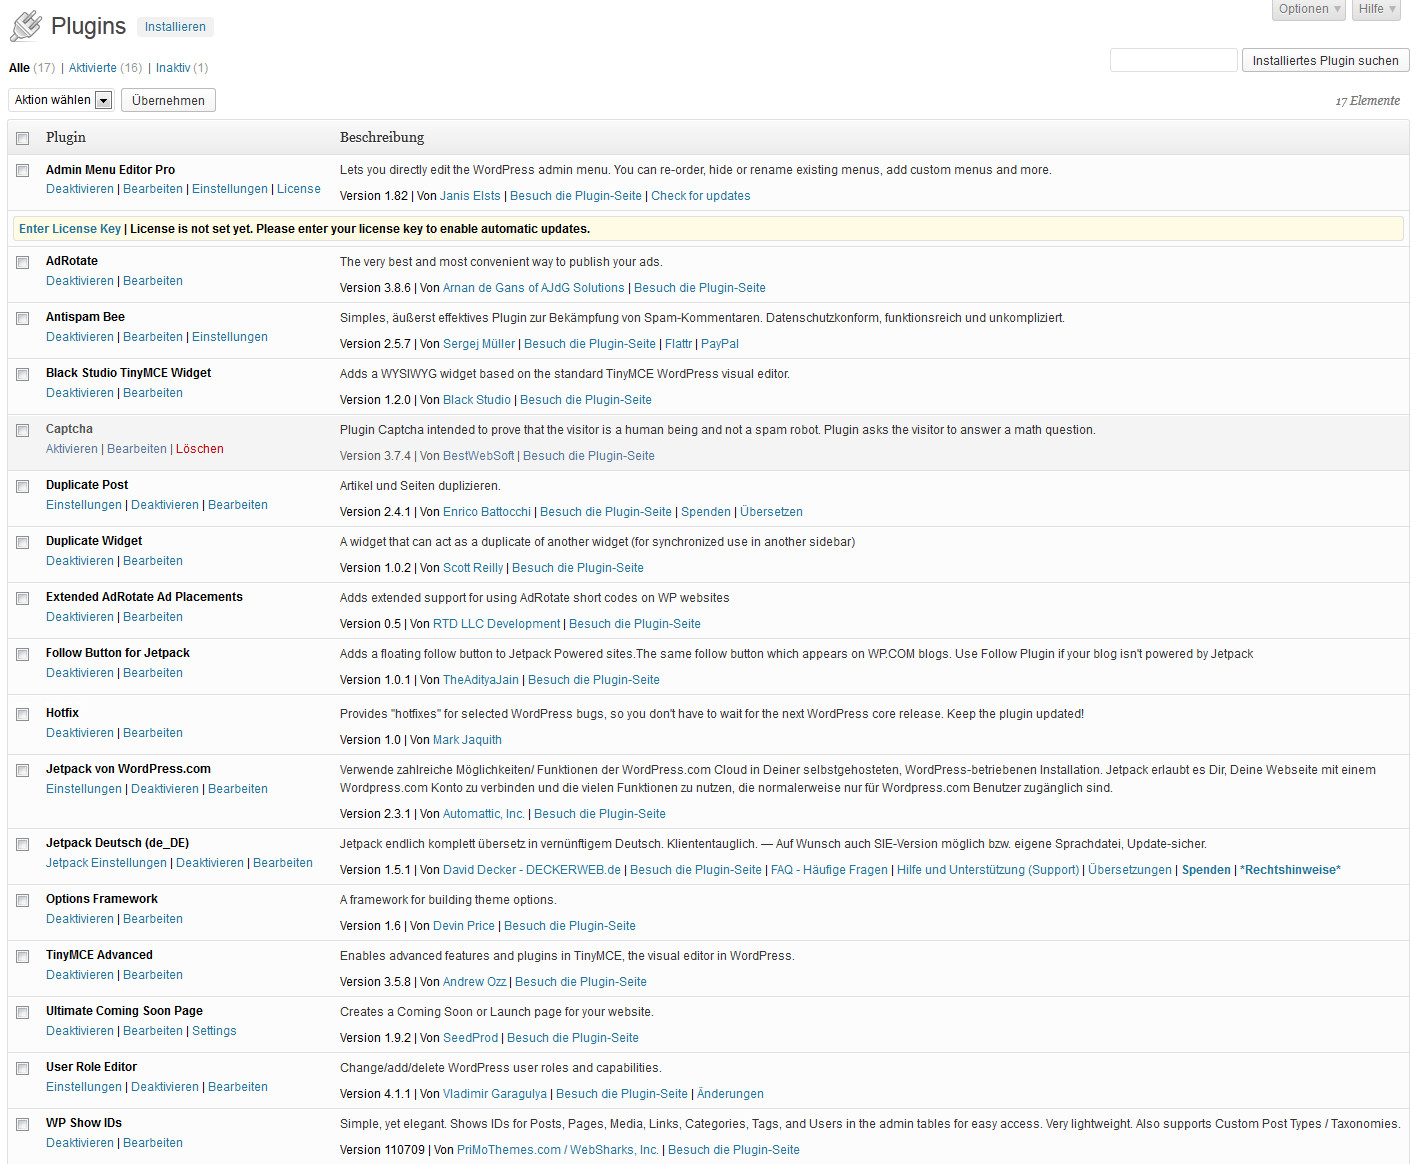
Task: Open Einstellungen for Jetpack von WordPress.com
Action: (x=84, y=789)
